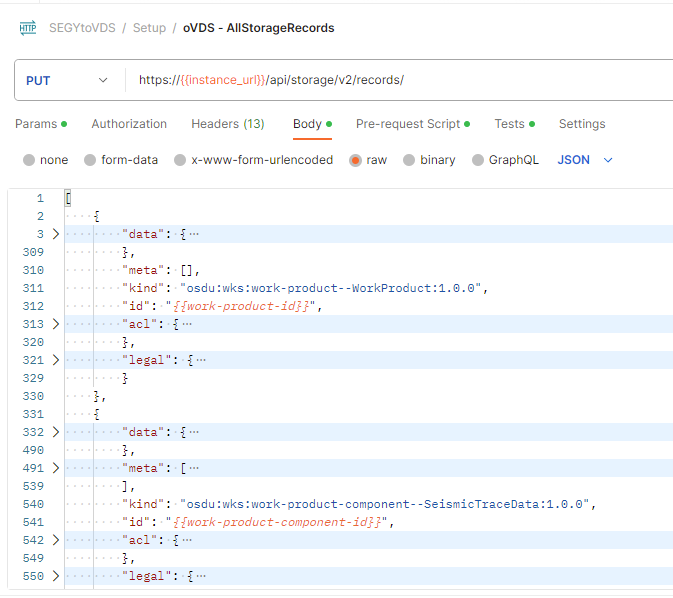673x598 pixels.
Task: Click the {{work-product-id}} variable
Action: point(241,306)
